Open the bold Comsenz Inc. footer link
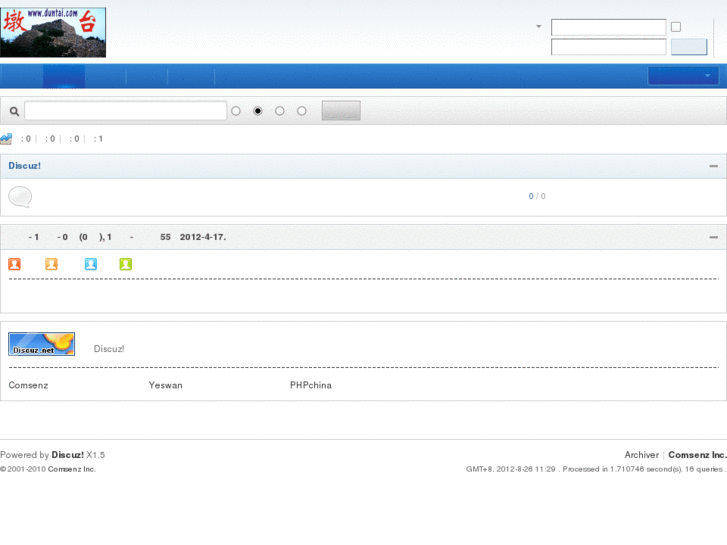Screen dimensions: 727x545 (x=697, y=455)
